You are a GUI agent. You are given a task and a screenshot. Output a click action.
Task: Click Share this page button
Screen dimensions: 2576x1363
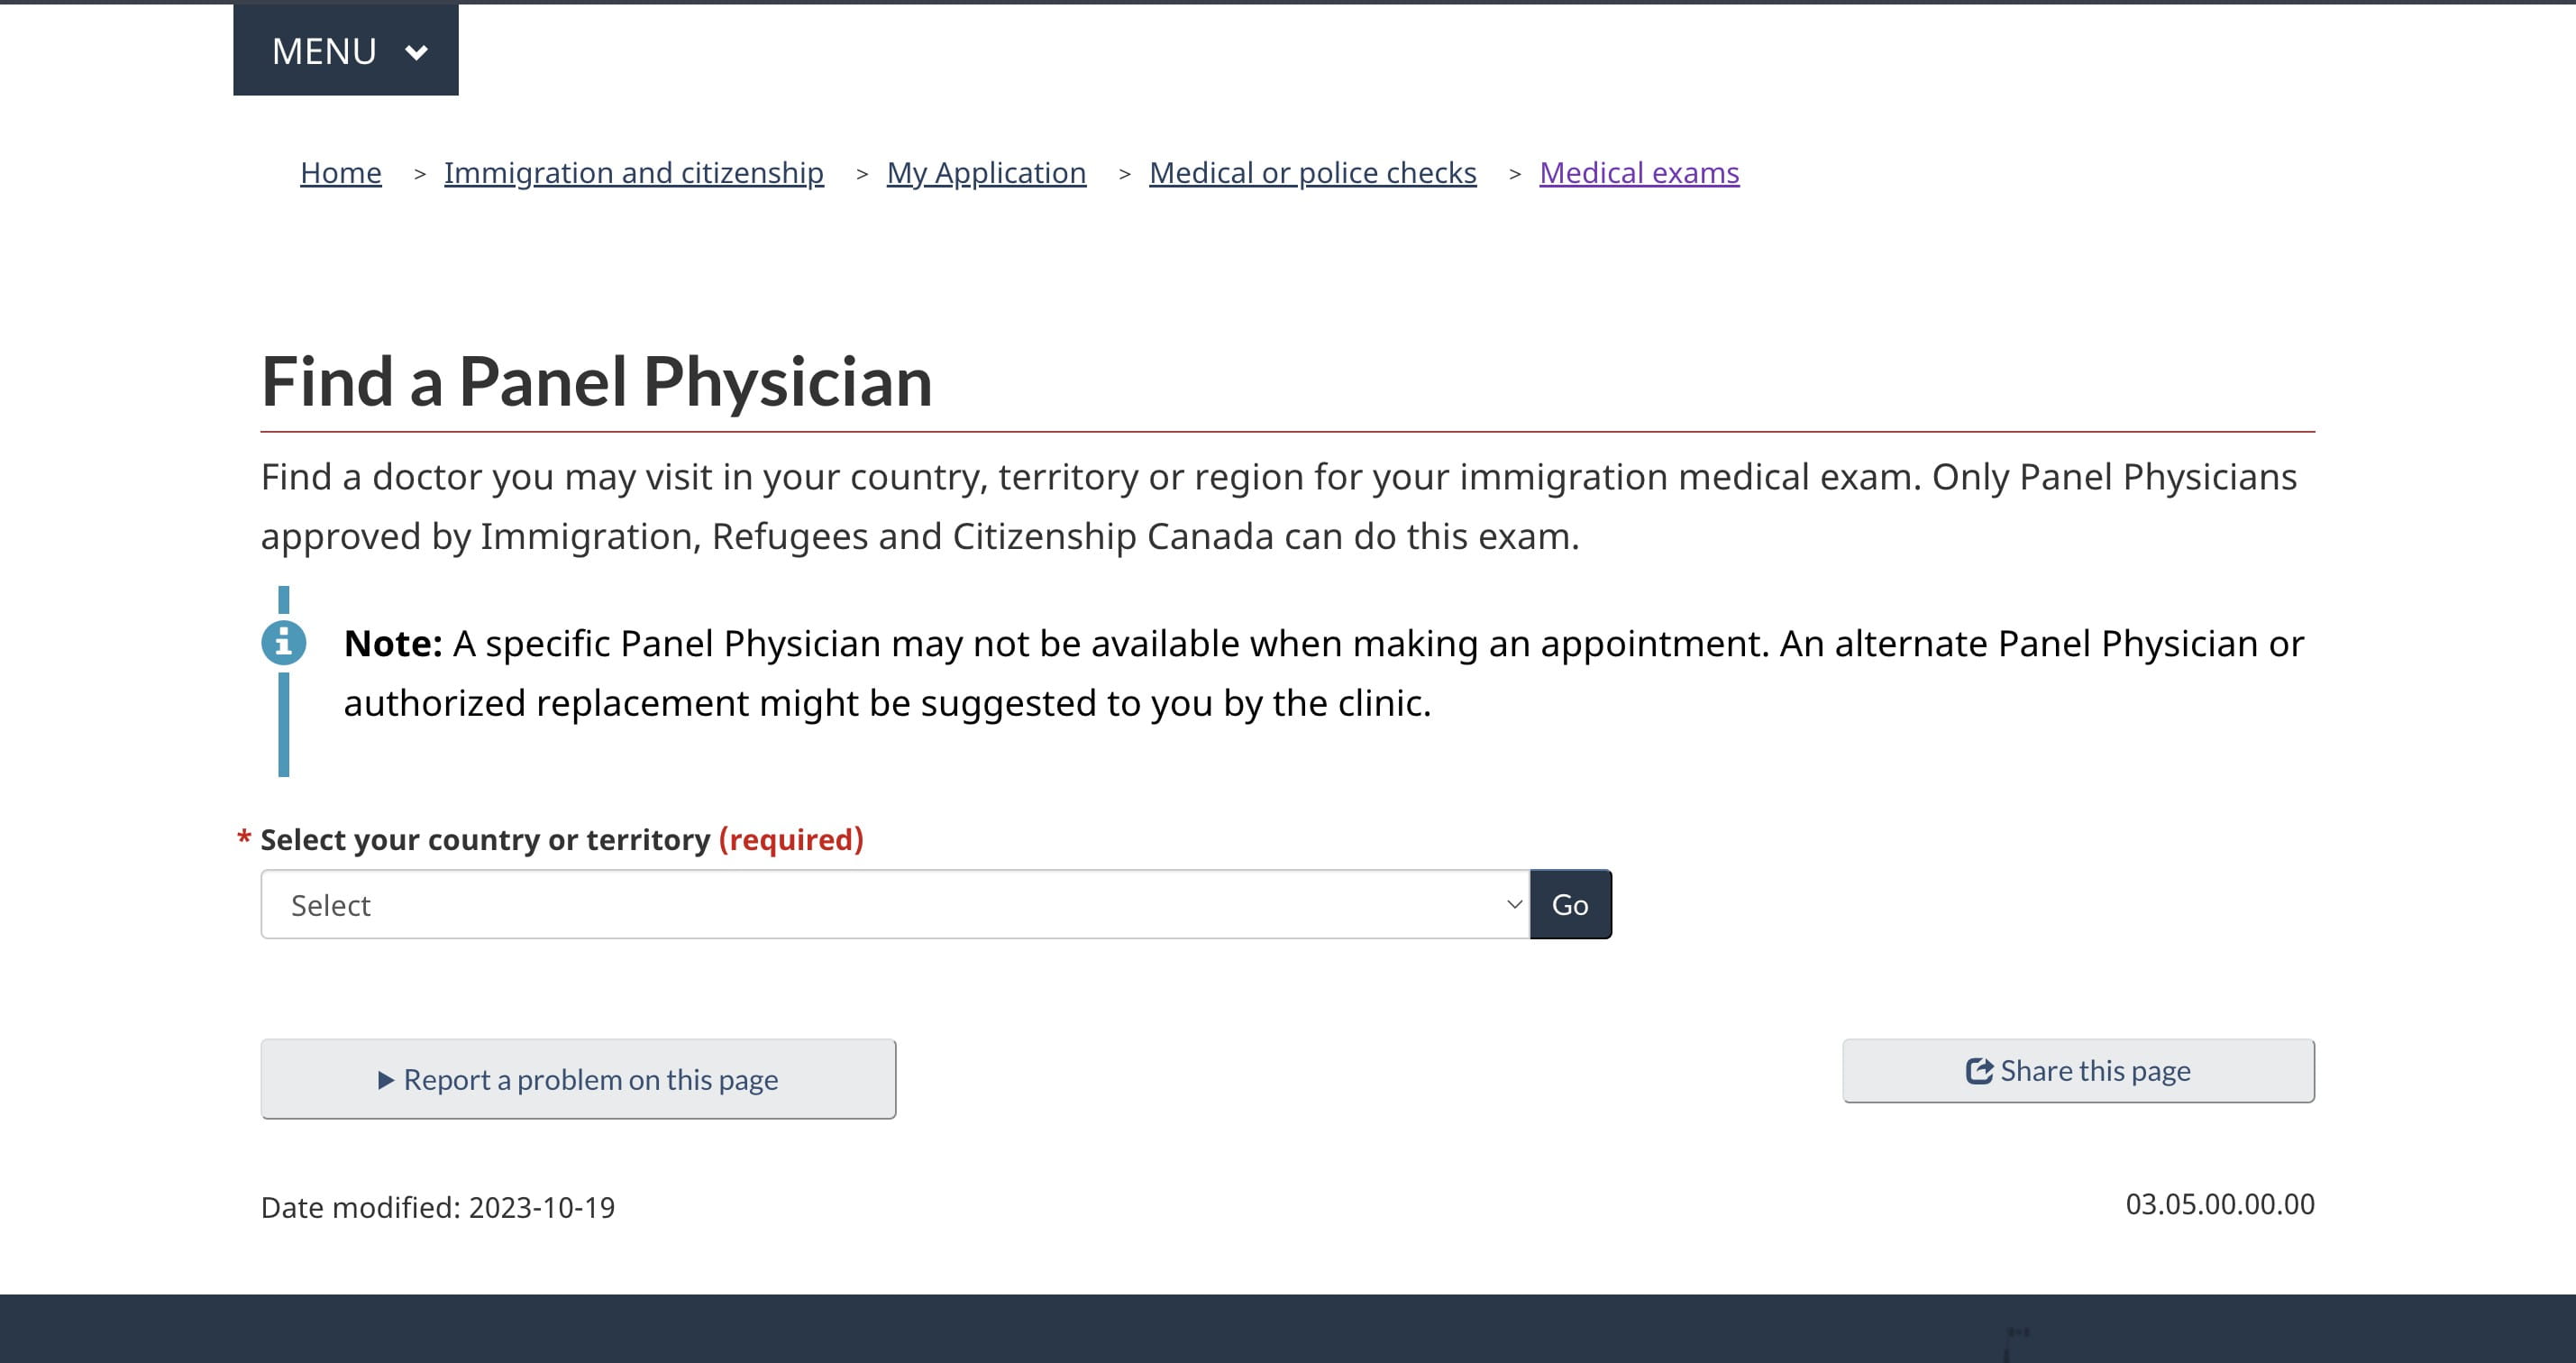click(x=2078, y=1071)
